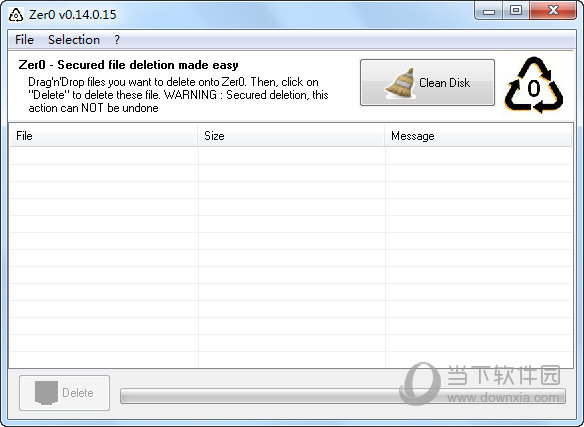Open the question mark help menu
Viewport: 584px width, 427px height.
117,40
